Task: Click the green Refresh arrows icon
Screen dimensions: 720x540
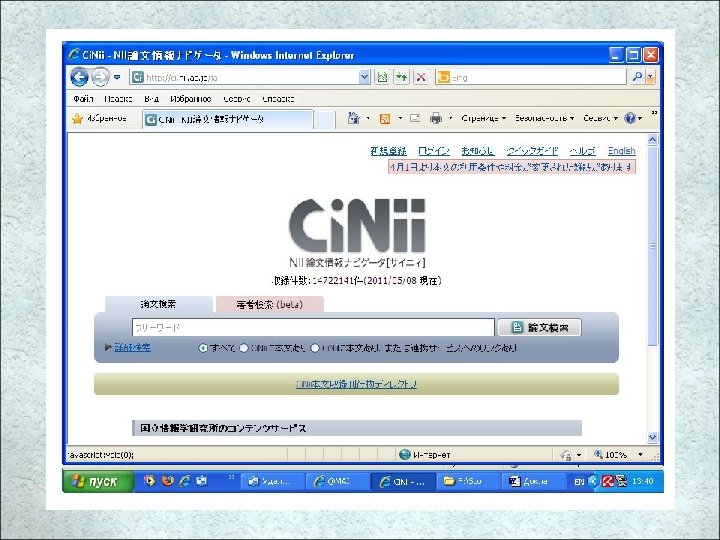Action: [402, 78]
